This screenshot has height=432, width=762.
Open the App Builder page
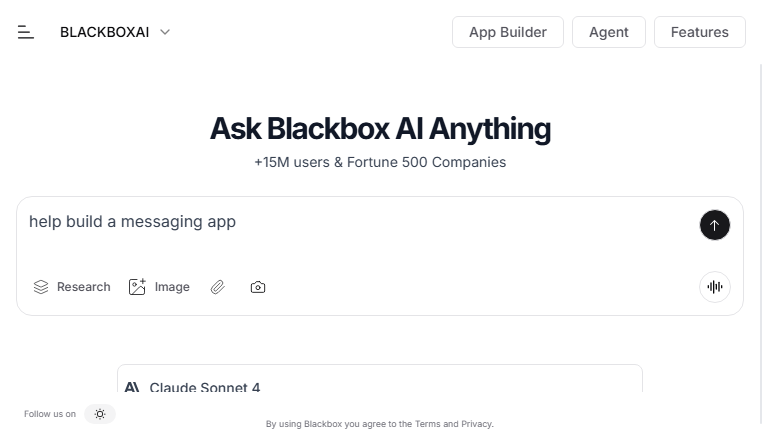[x=508, y=32]
